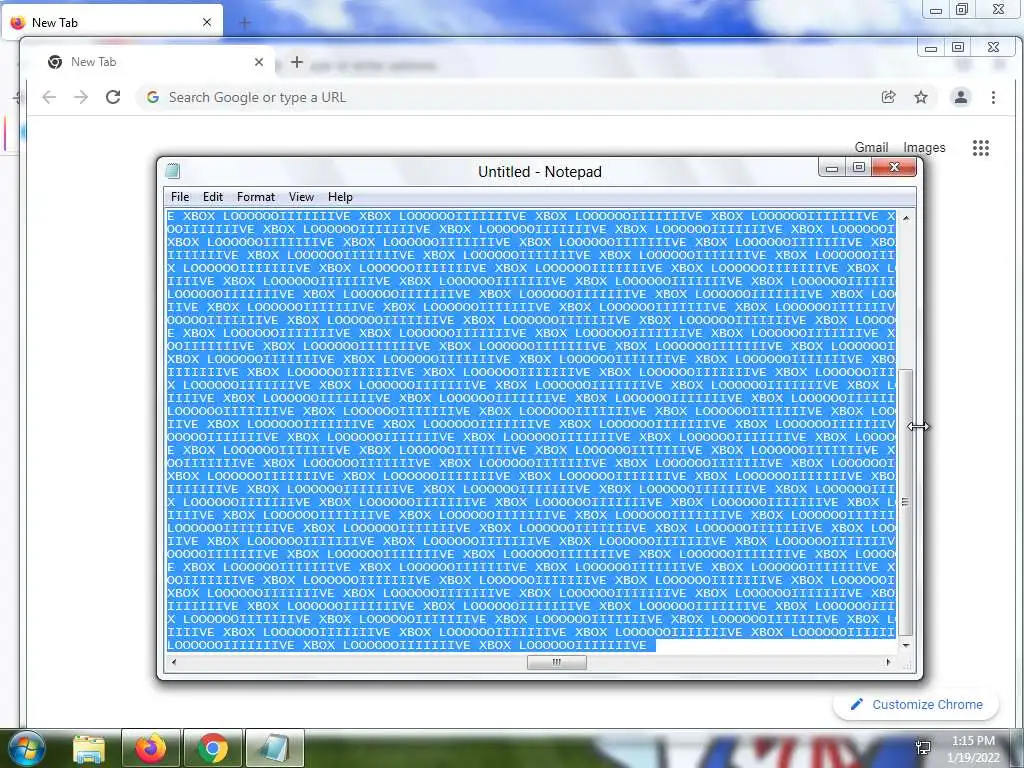Screen dimensions: 1024x768
Task: Open the Windows Start menu
Action: point(27,748)
